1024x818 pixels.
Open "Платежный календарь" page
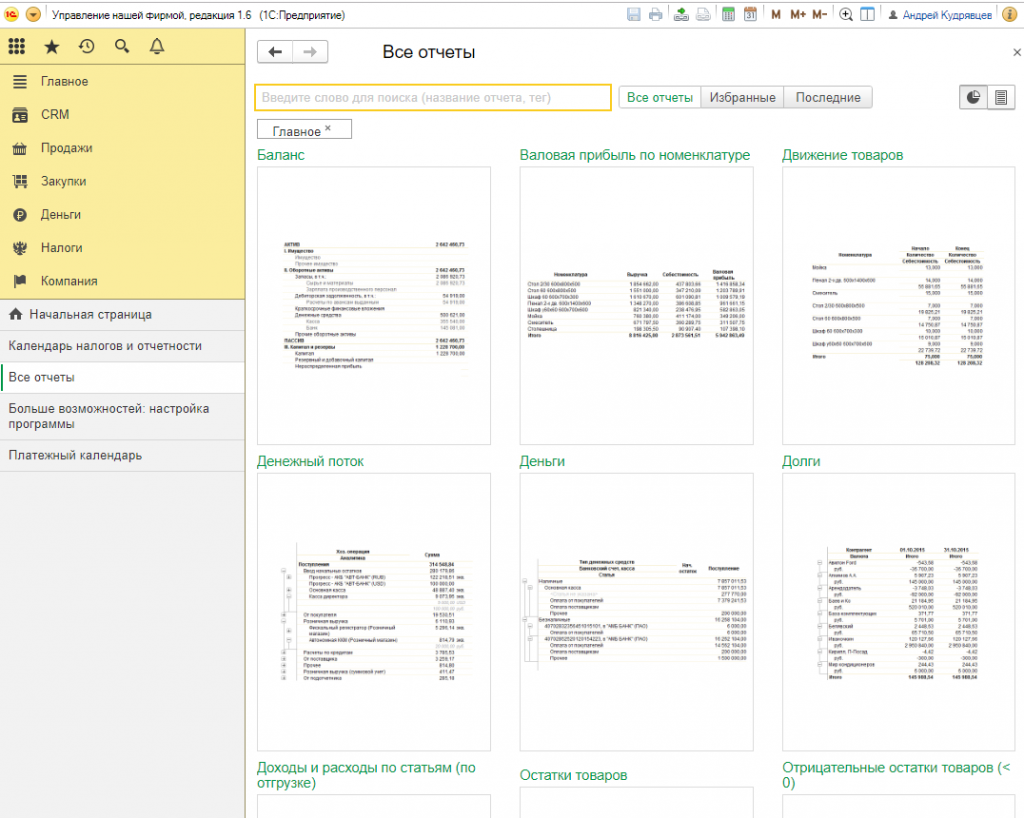(x=75, y=455)
